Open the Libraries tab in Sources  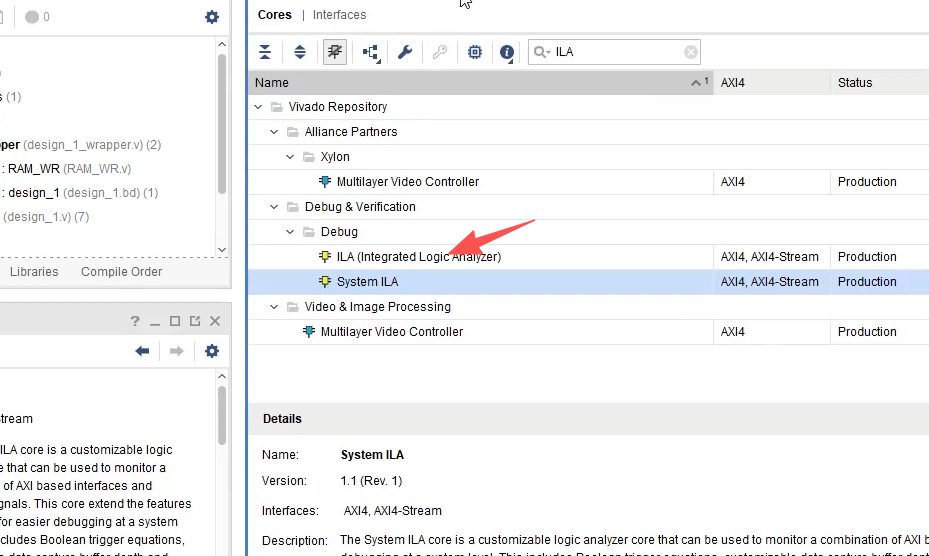(x=34, y=271)
